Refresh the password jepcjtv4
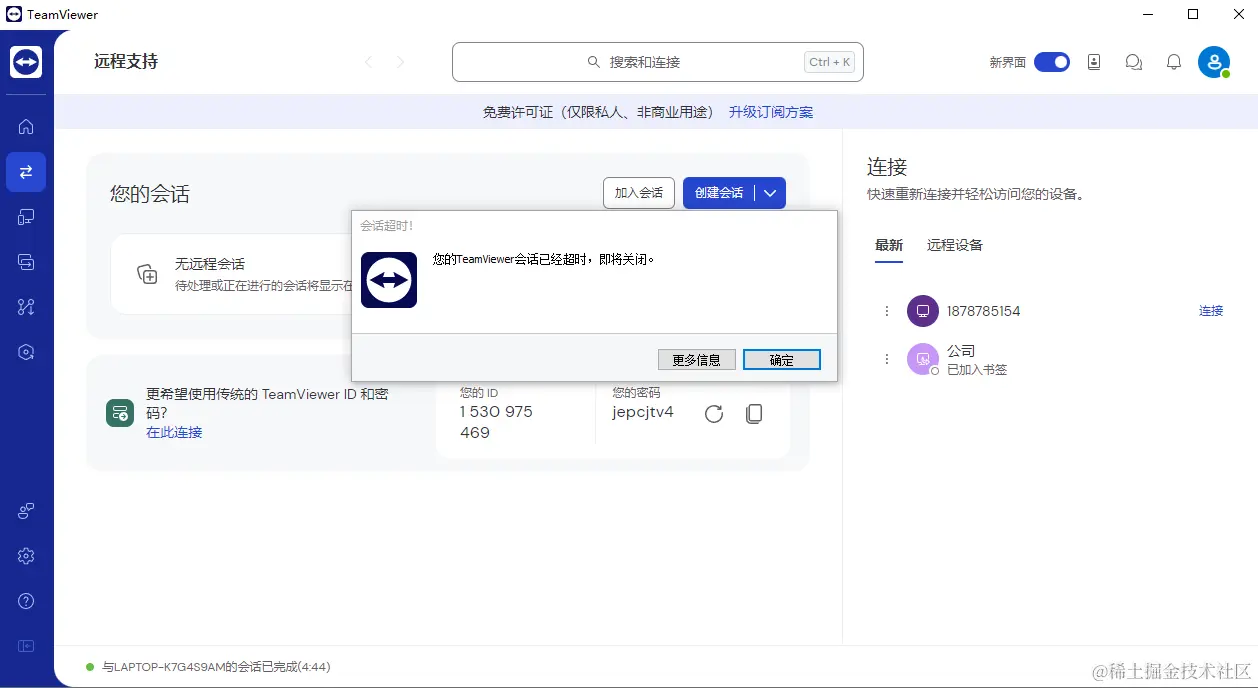The image size is (1258, 688). [x=713, y=414]
